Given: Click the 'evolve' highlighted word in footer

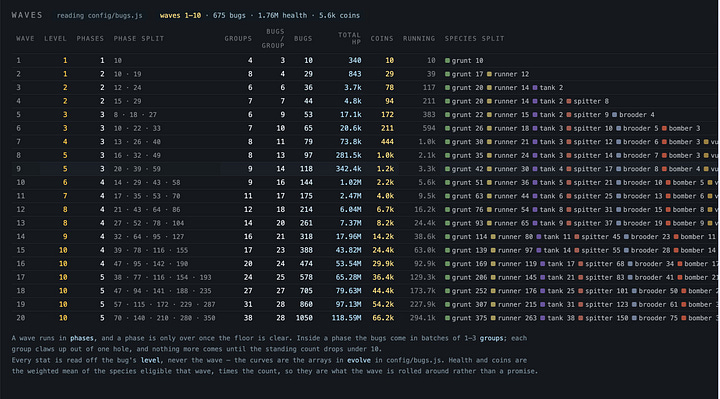Looking at the screenshot, I should (359, 360).
